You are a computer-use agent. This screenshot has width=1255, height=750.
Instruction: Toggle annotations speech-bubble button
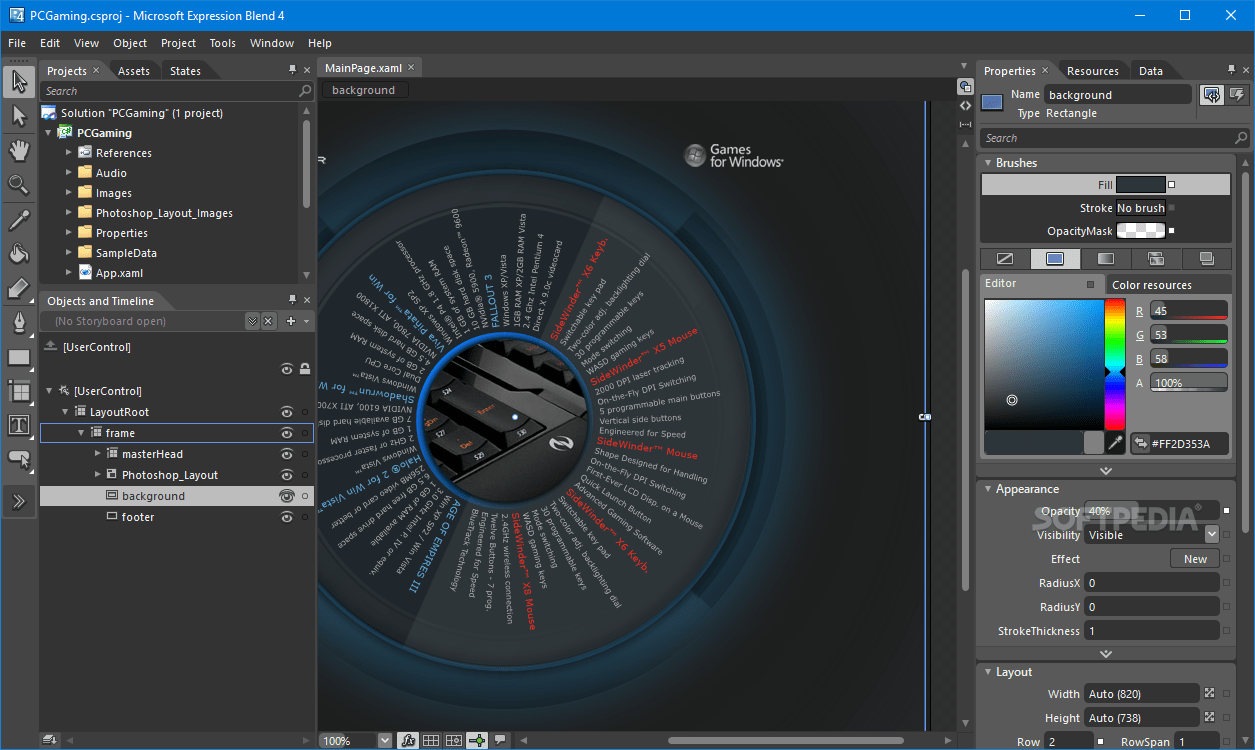(500, 740)
